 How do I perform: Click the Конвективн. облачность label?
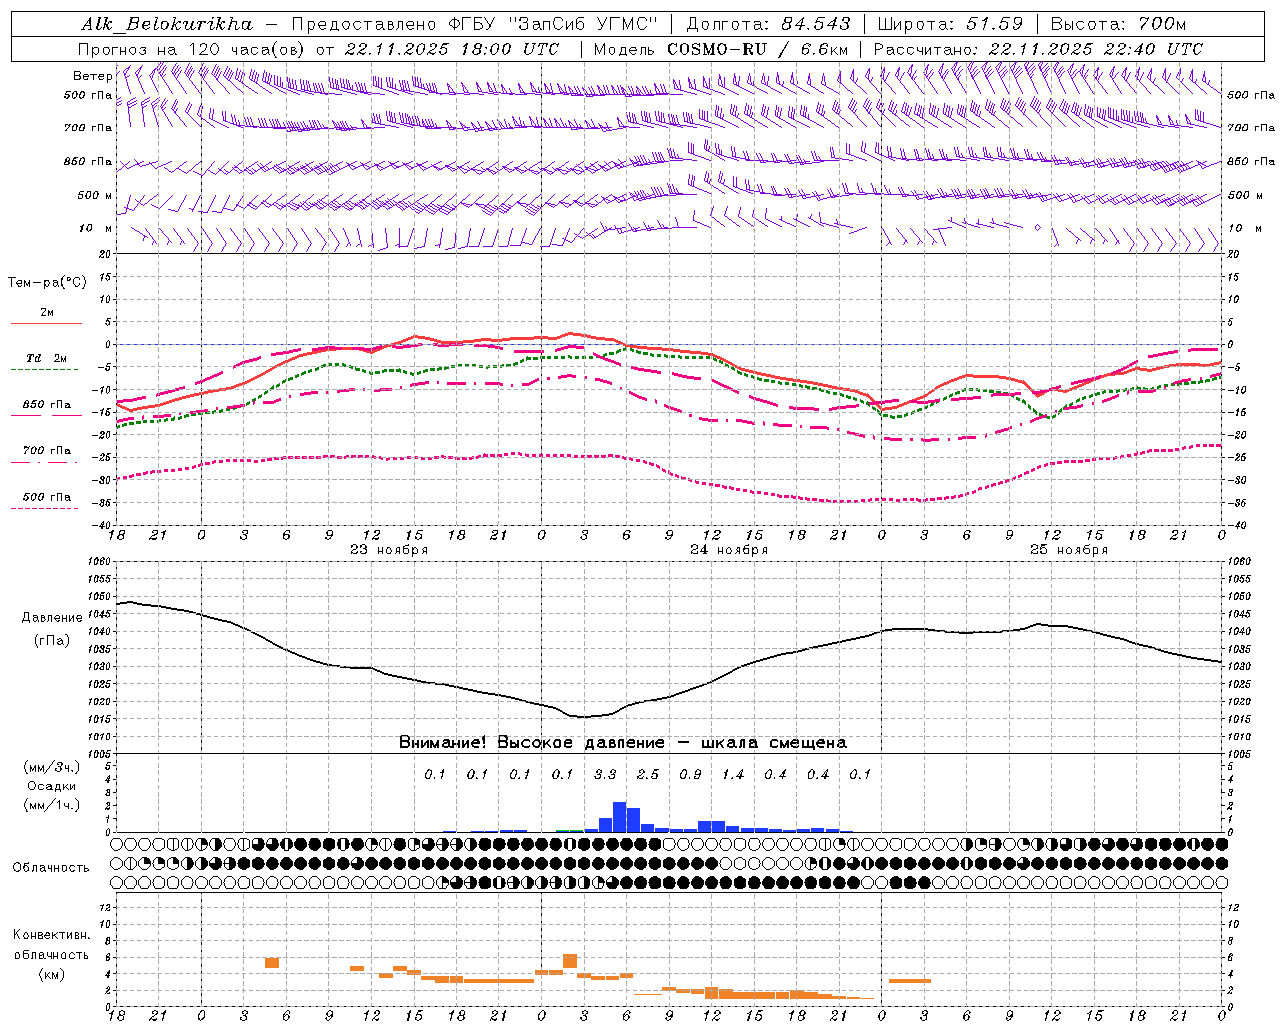click(x=51, y=944)
